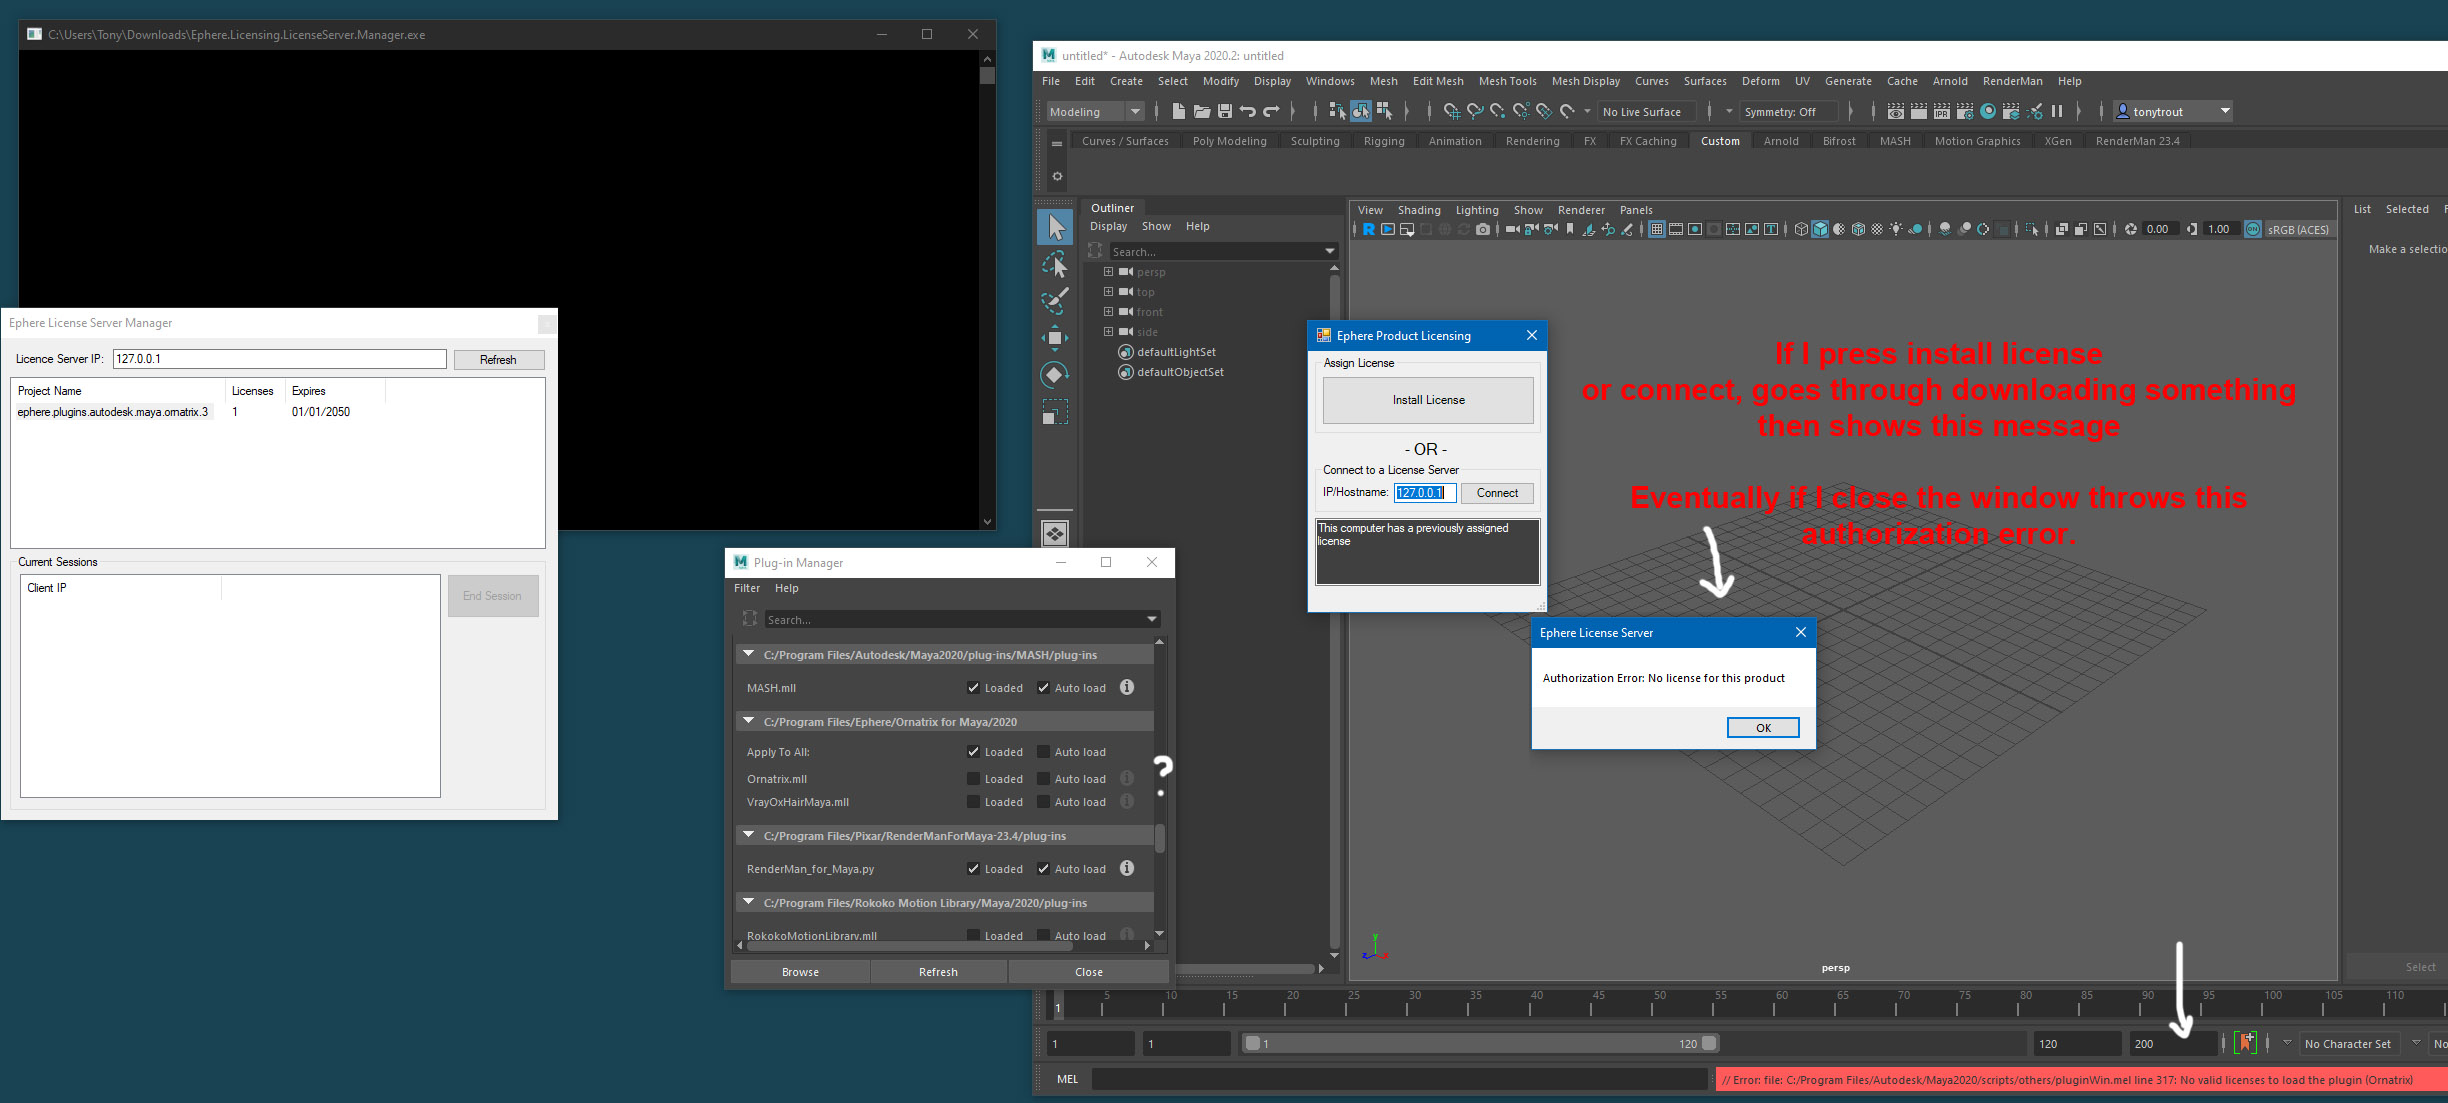Toggle Ornatrix.mll Auto load checkbox

(x=1041, y=775)
